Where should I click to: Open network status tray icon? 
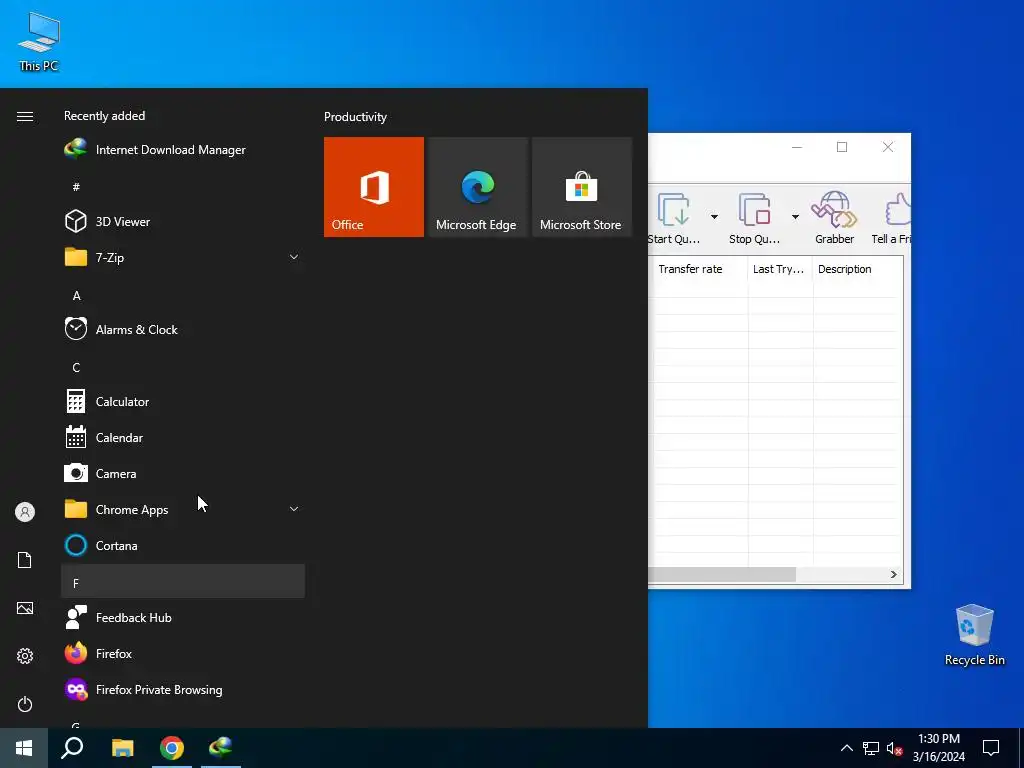pyautogui.click(x=871, y=748)
